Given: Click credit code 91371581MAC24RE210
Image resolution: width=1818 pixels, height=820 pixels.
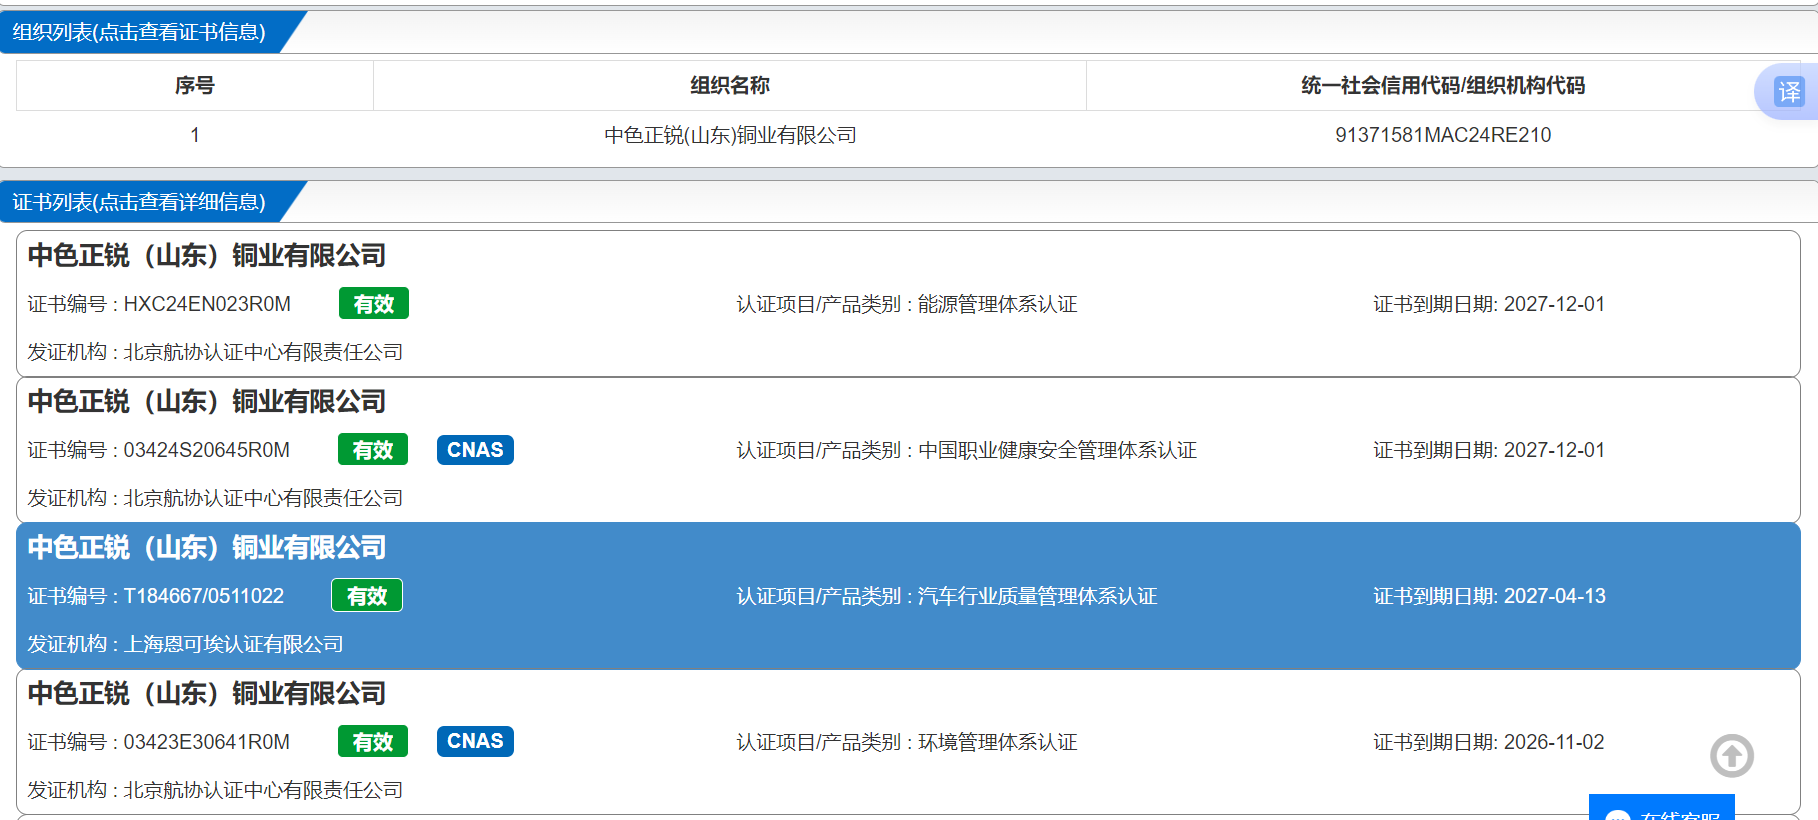Looking at the screenshot, I should click(x=1443, y=135).
